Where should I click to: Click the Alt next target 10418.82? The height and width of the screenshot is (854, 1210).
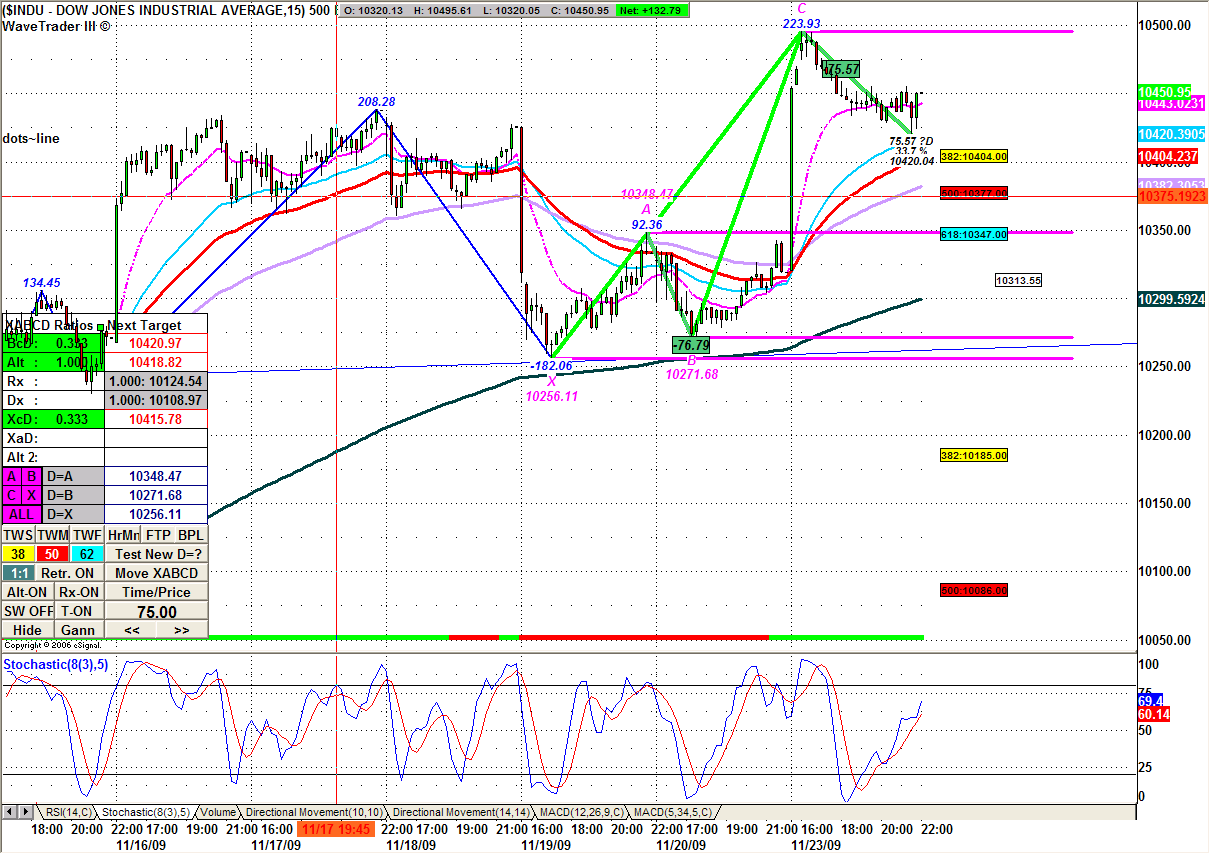click(x=156, y=362)
